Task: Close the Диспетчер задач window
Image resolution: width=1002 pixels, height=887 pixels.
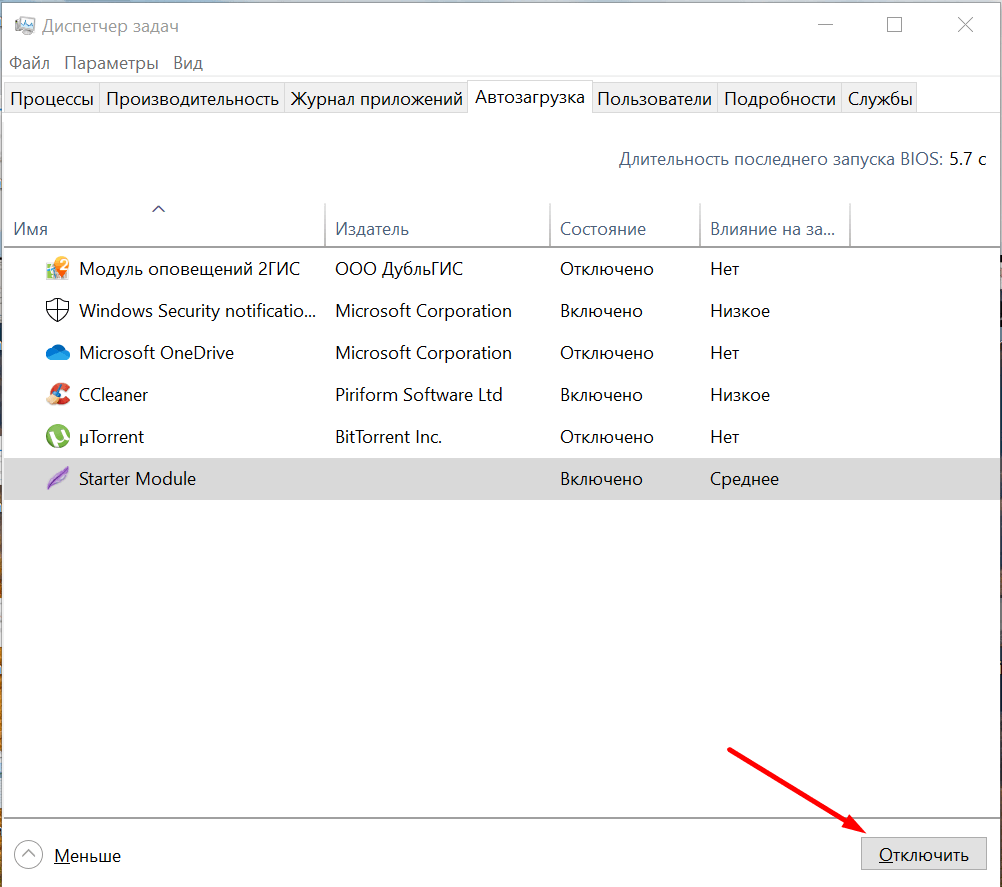Action: click(965, 26)
